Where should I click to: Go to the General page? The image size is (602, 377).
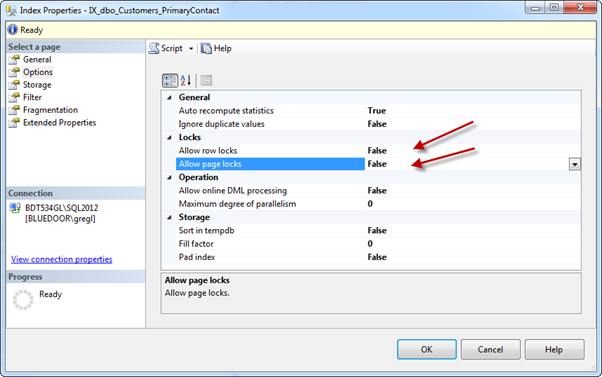[37, 60]
